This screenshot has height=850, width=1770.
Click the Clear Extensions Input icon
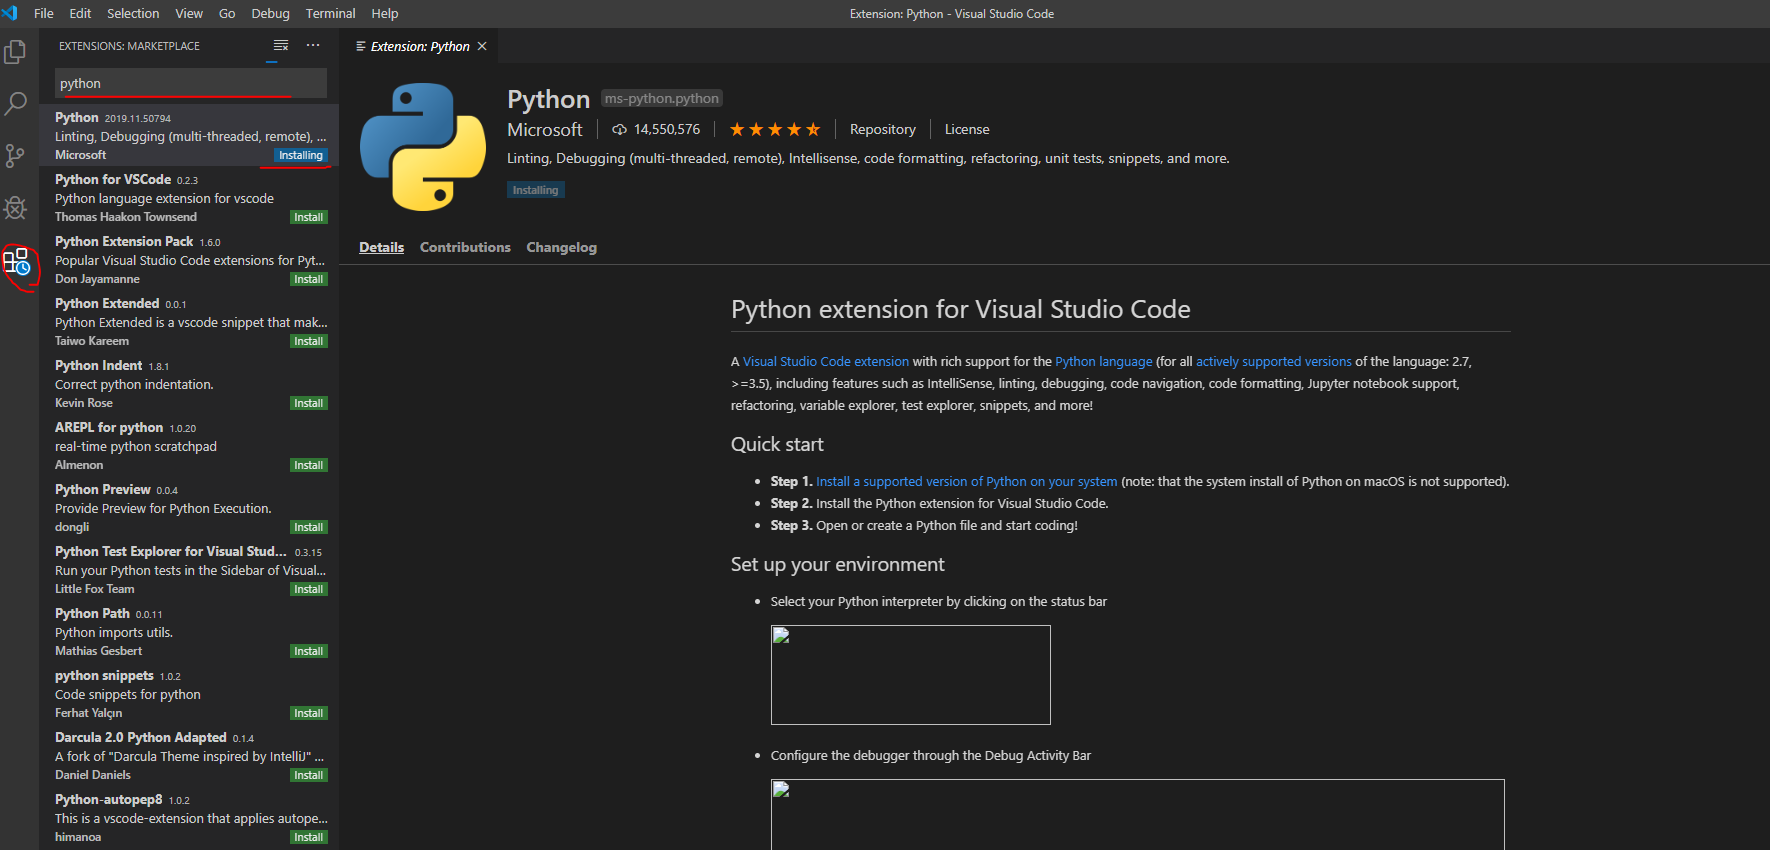coord(281,46)
